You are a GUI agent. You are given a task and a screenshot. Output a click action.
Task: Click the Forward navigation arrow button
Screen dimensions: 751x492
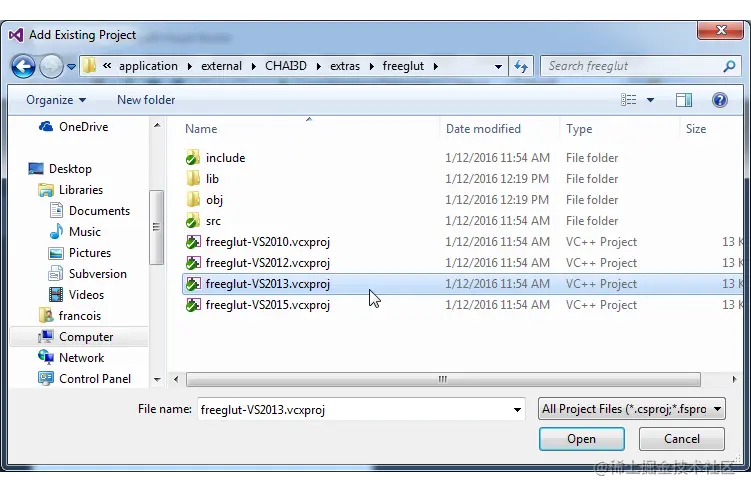click(51, 66)
